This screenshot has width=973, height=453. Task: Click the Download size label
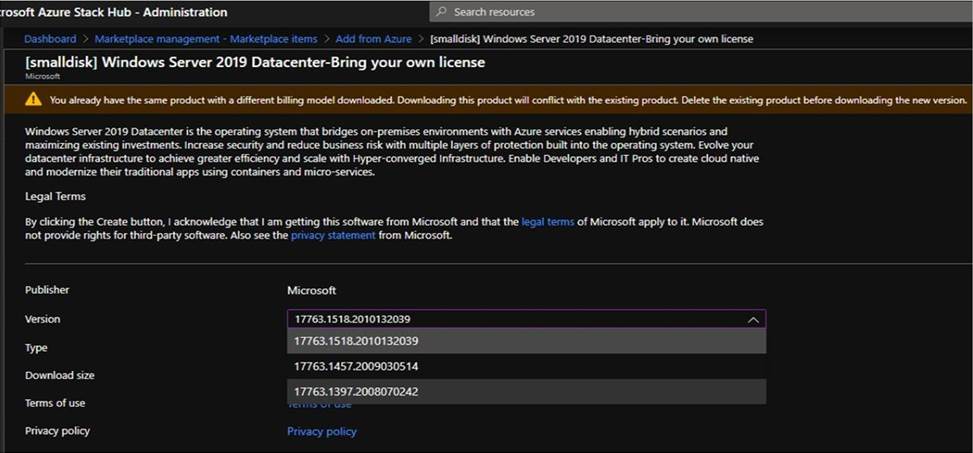coord(60,375)
